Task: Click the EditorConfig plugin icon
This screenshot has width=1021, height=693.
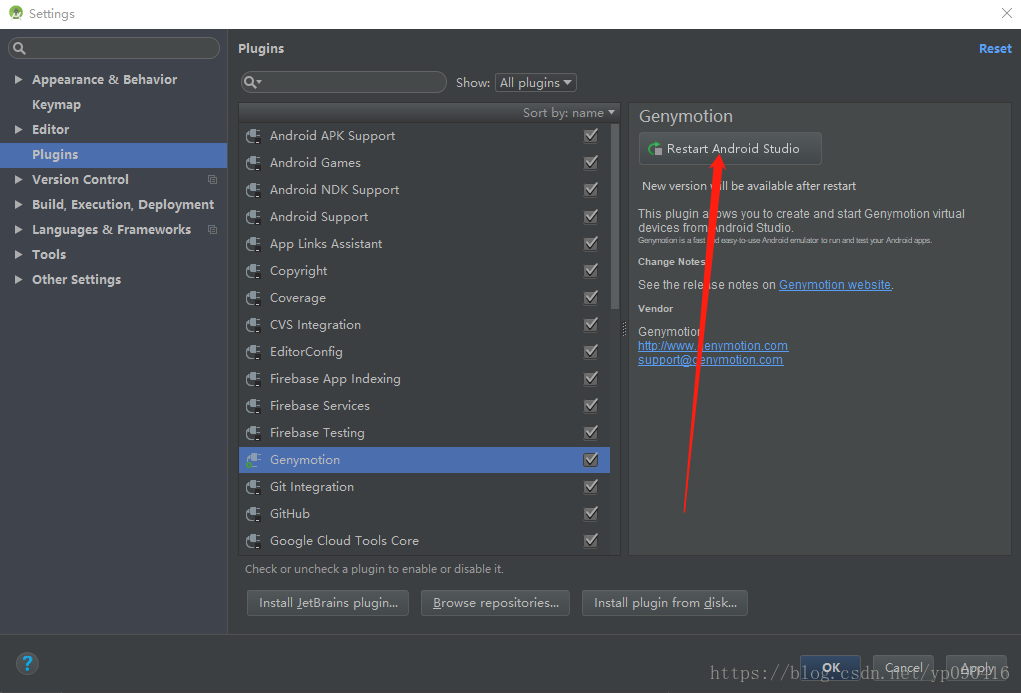Action: (253, 352)
